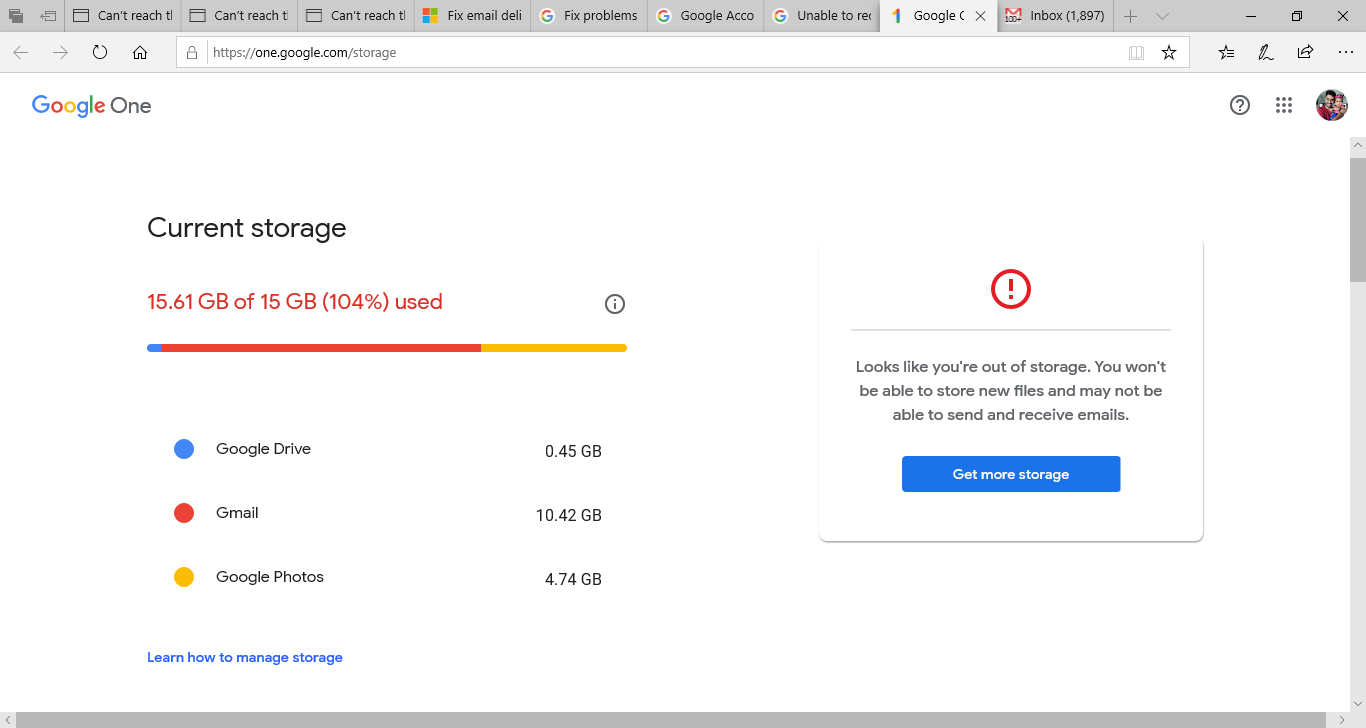
Task: Click the Get more storage button
Action: [1011, 474]
